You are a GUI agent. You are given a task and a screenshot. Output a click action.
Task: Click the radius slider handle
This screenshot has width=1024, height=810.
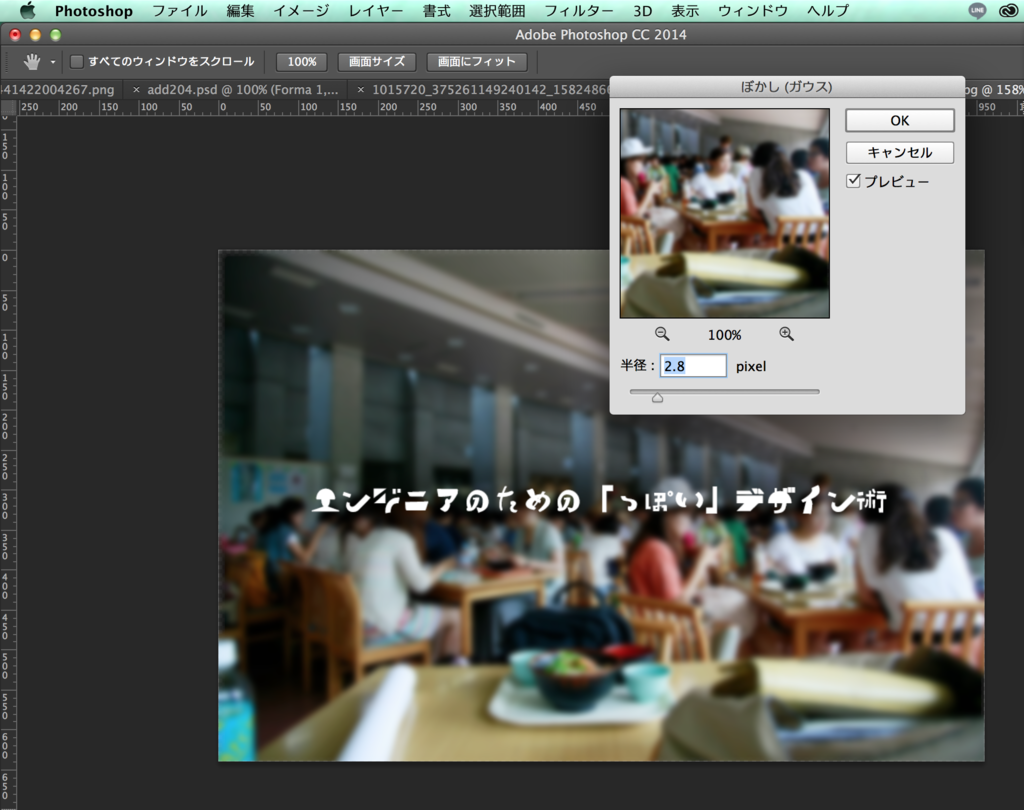coord(658,397)
